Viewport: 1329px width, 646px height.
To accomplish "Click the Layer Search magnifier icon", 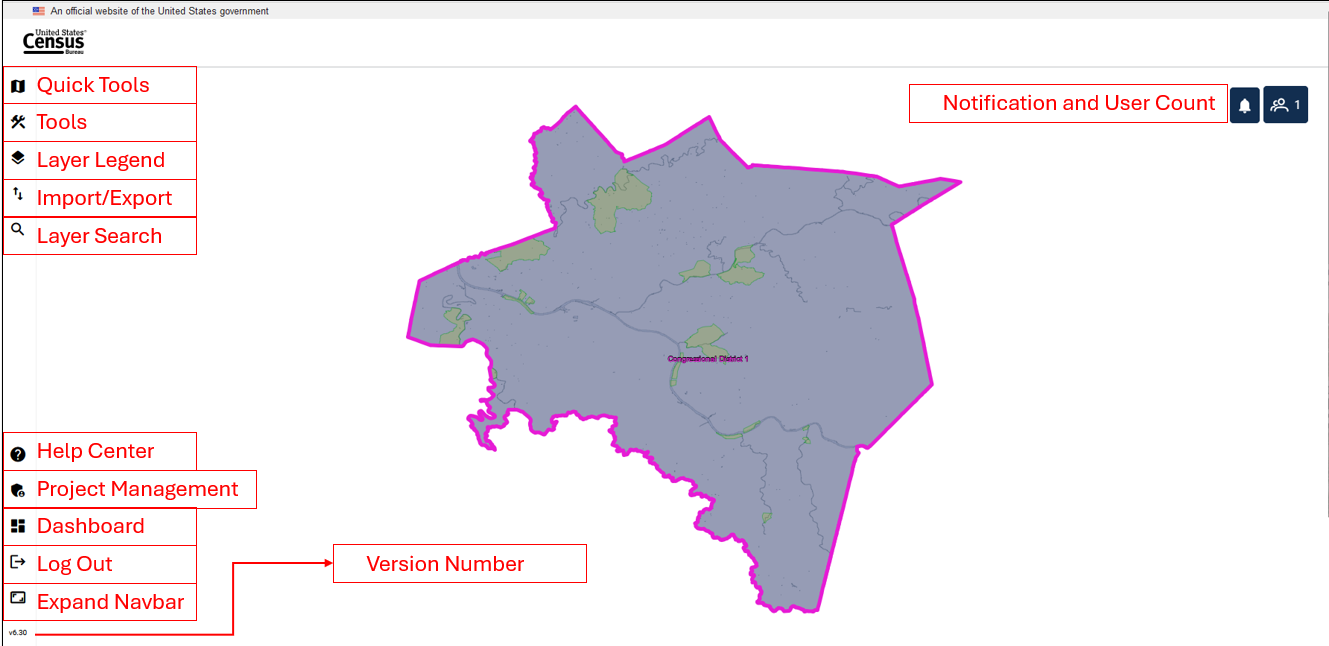I will pos(17,231).
